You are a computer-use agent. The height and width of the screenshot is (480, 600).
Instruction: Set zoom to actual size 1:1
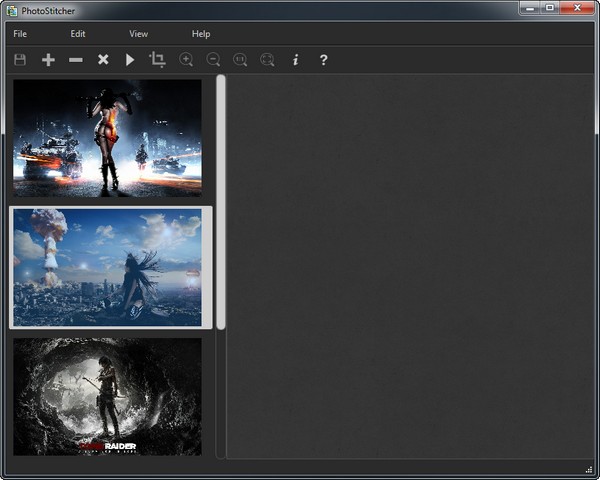(240, 60)
